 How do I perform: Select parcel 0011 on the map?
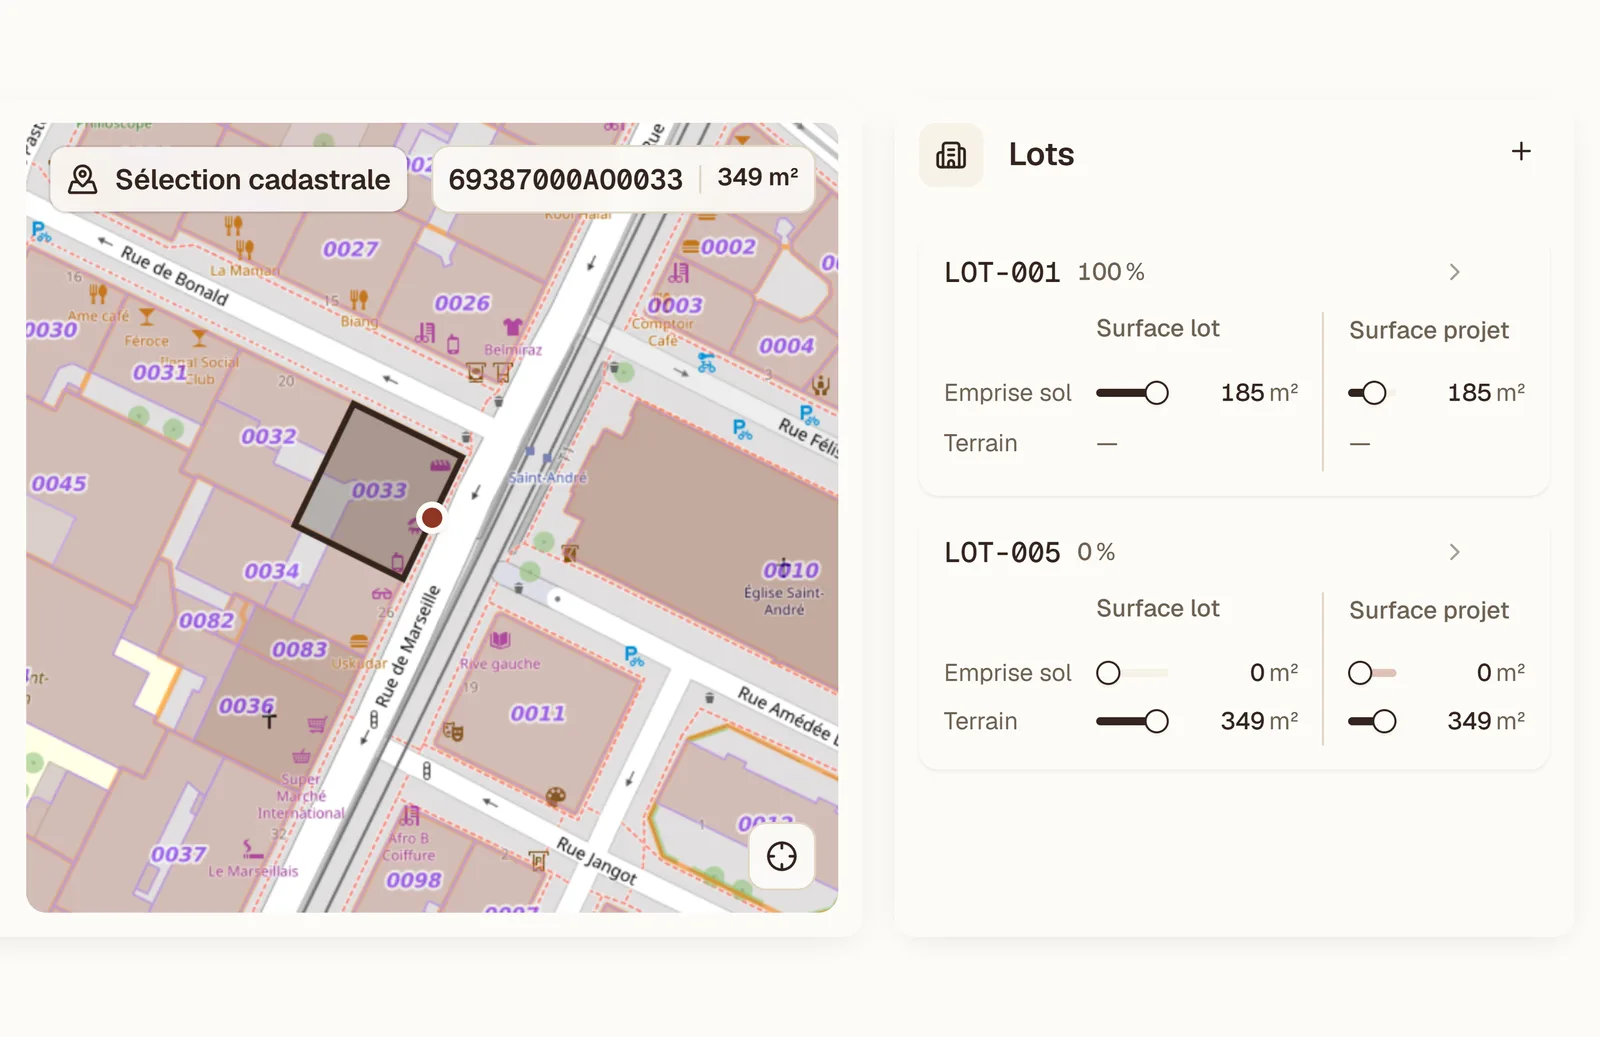(x=538, y=713)
